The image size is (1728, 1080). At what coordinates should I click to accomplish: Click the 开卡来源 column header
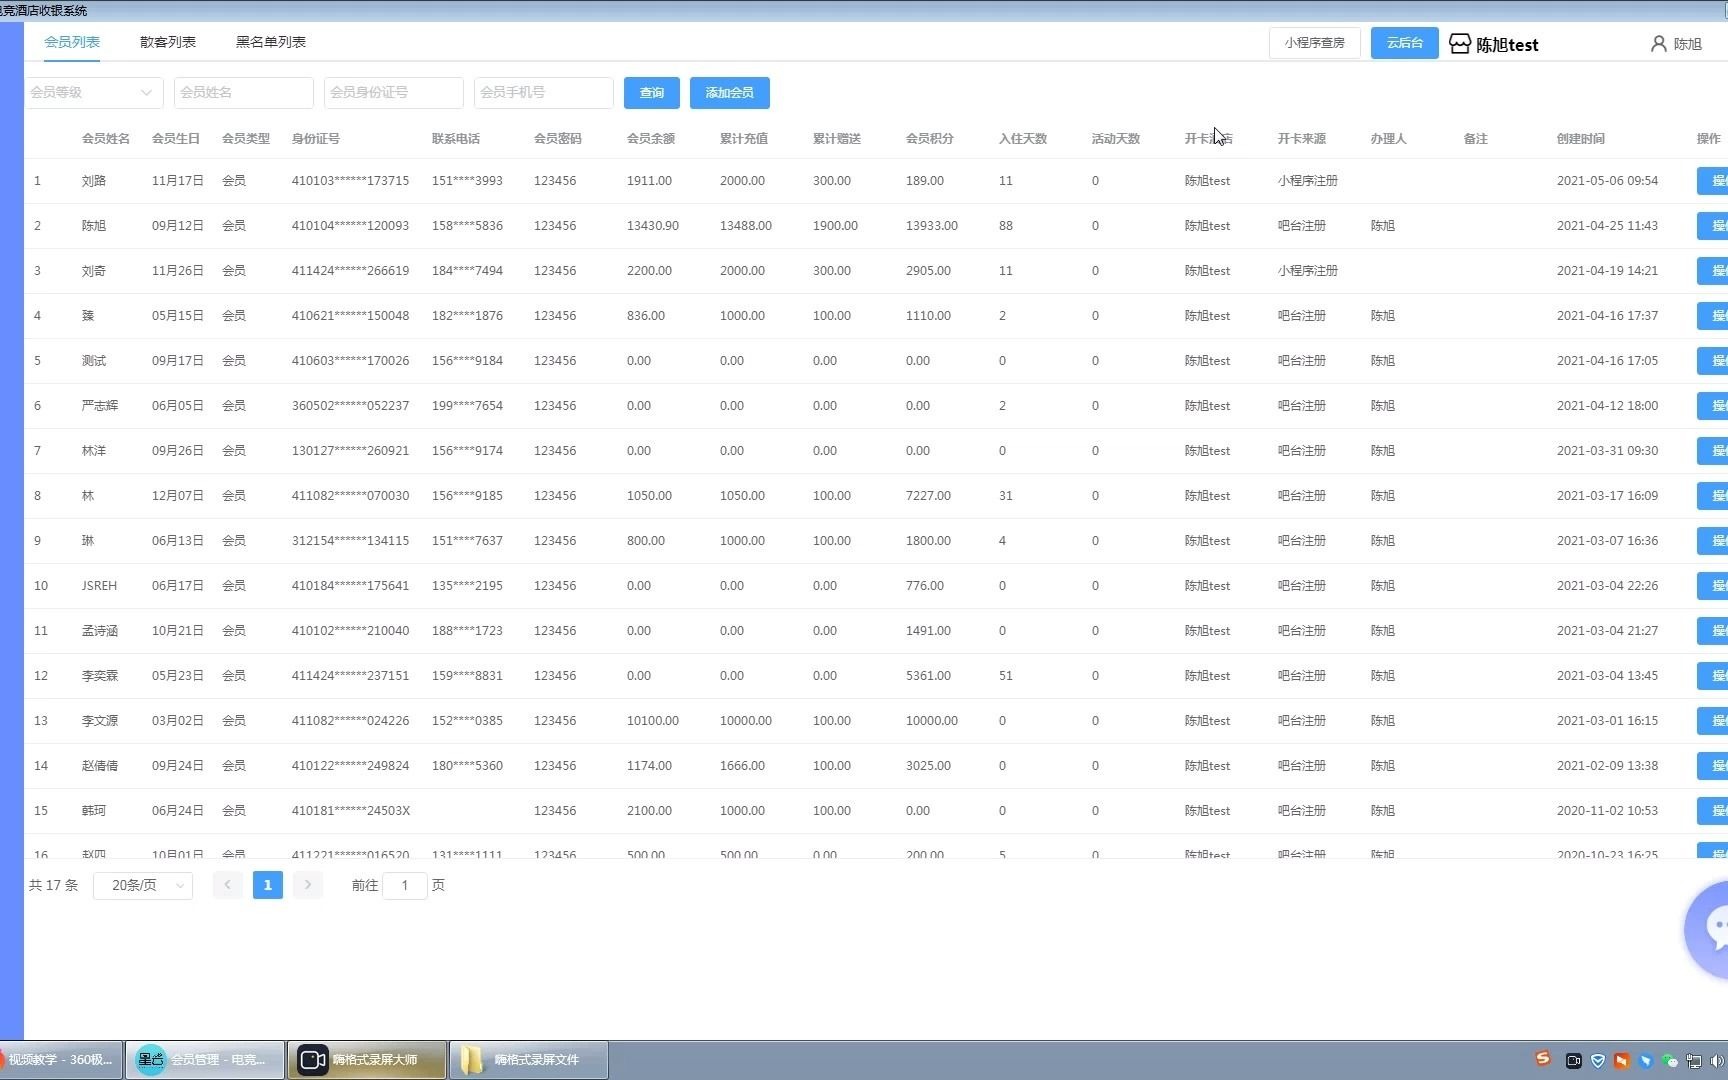pos(1302,139)
